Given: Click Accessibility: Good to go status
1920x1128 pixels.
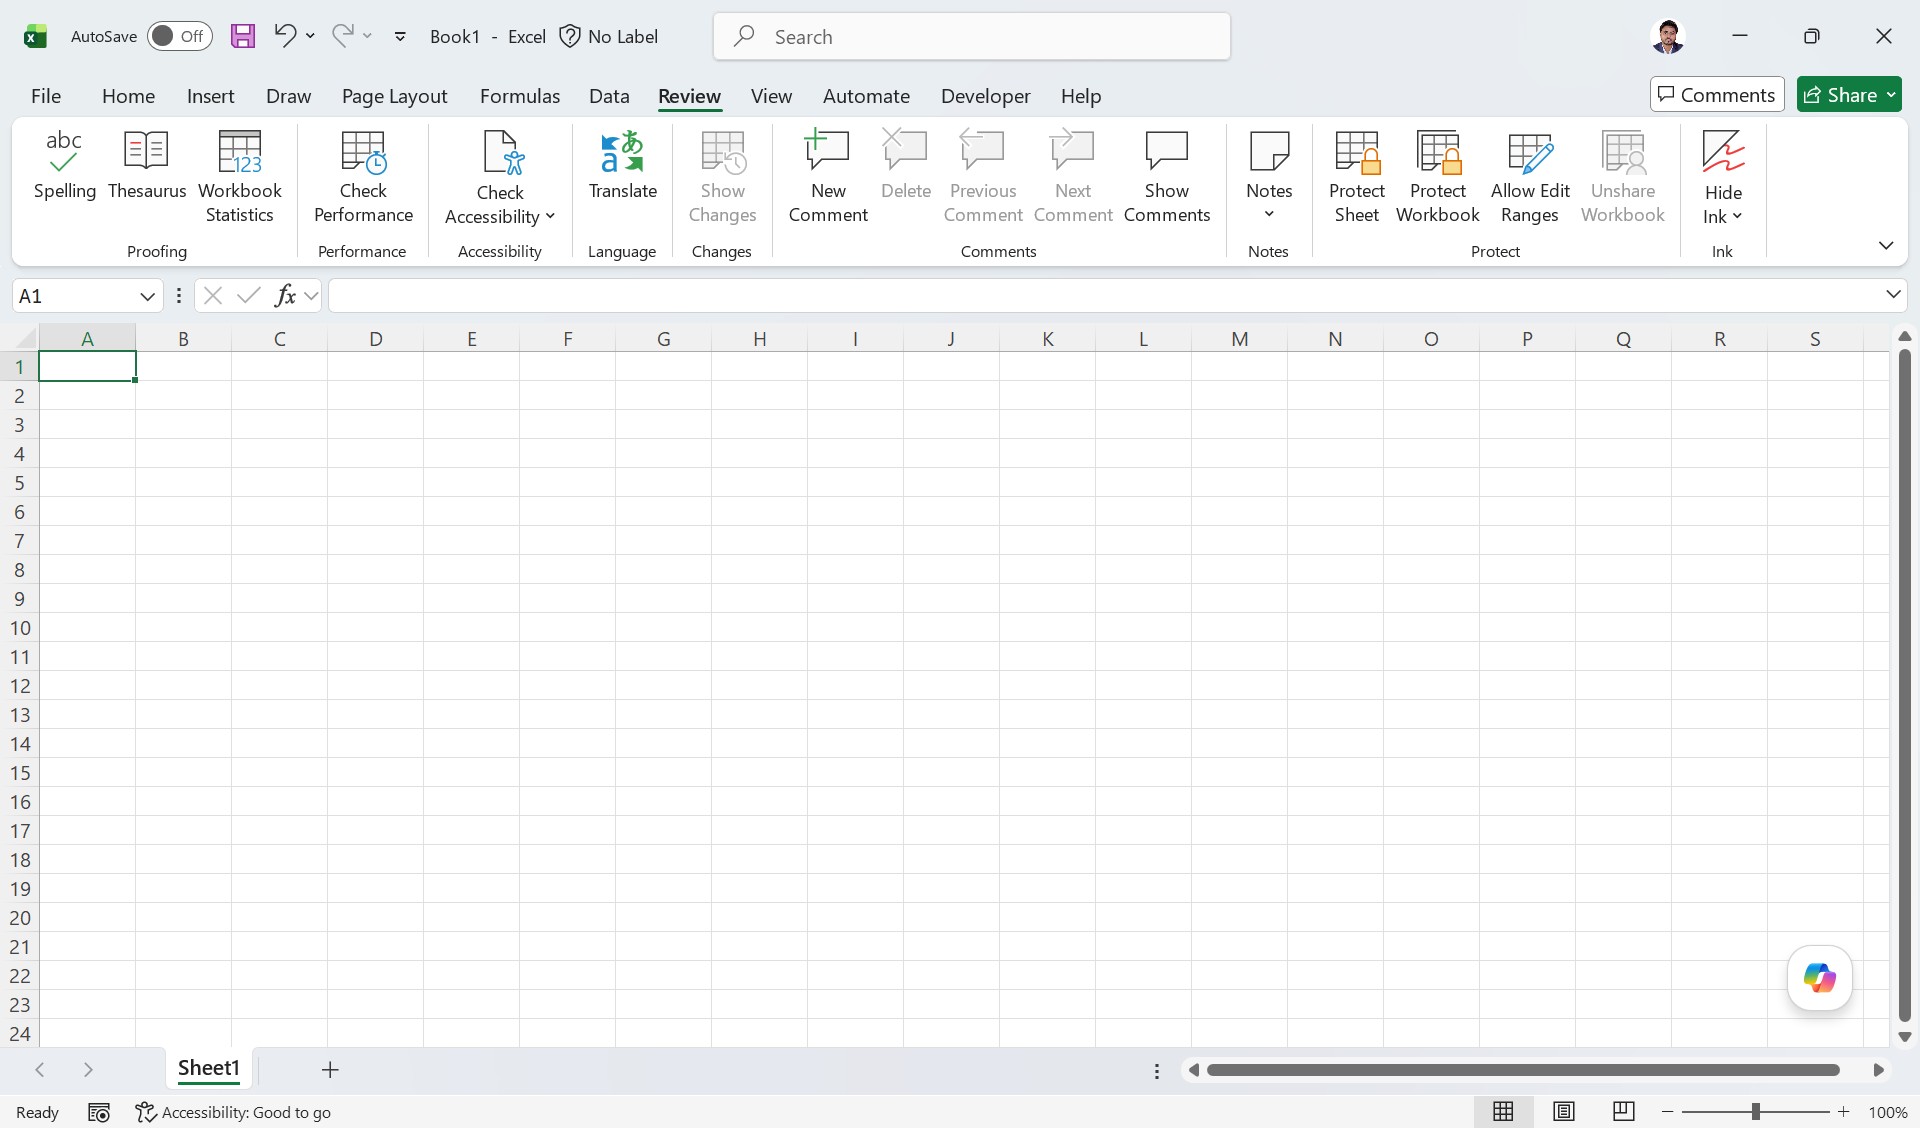Looking at the screenshot, I should (x=233, y=1112).
